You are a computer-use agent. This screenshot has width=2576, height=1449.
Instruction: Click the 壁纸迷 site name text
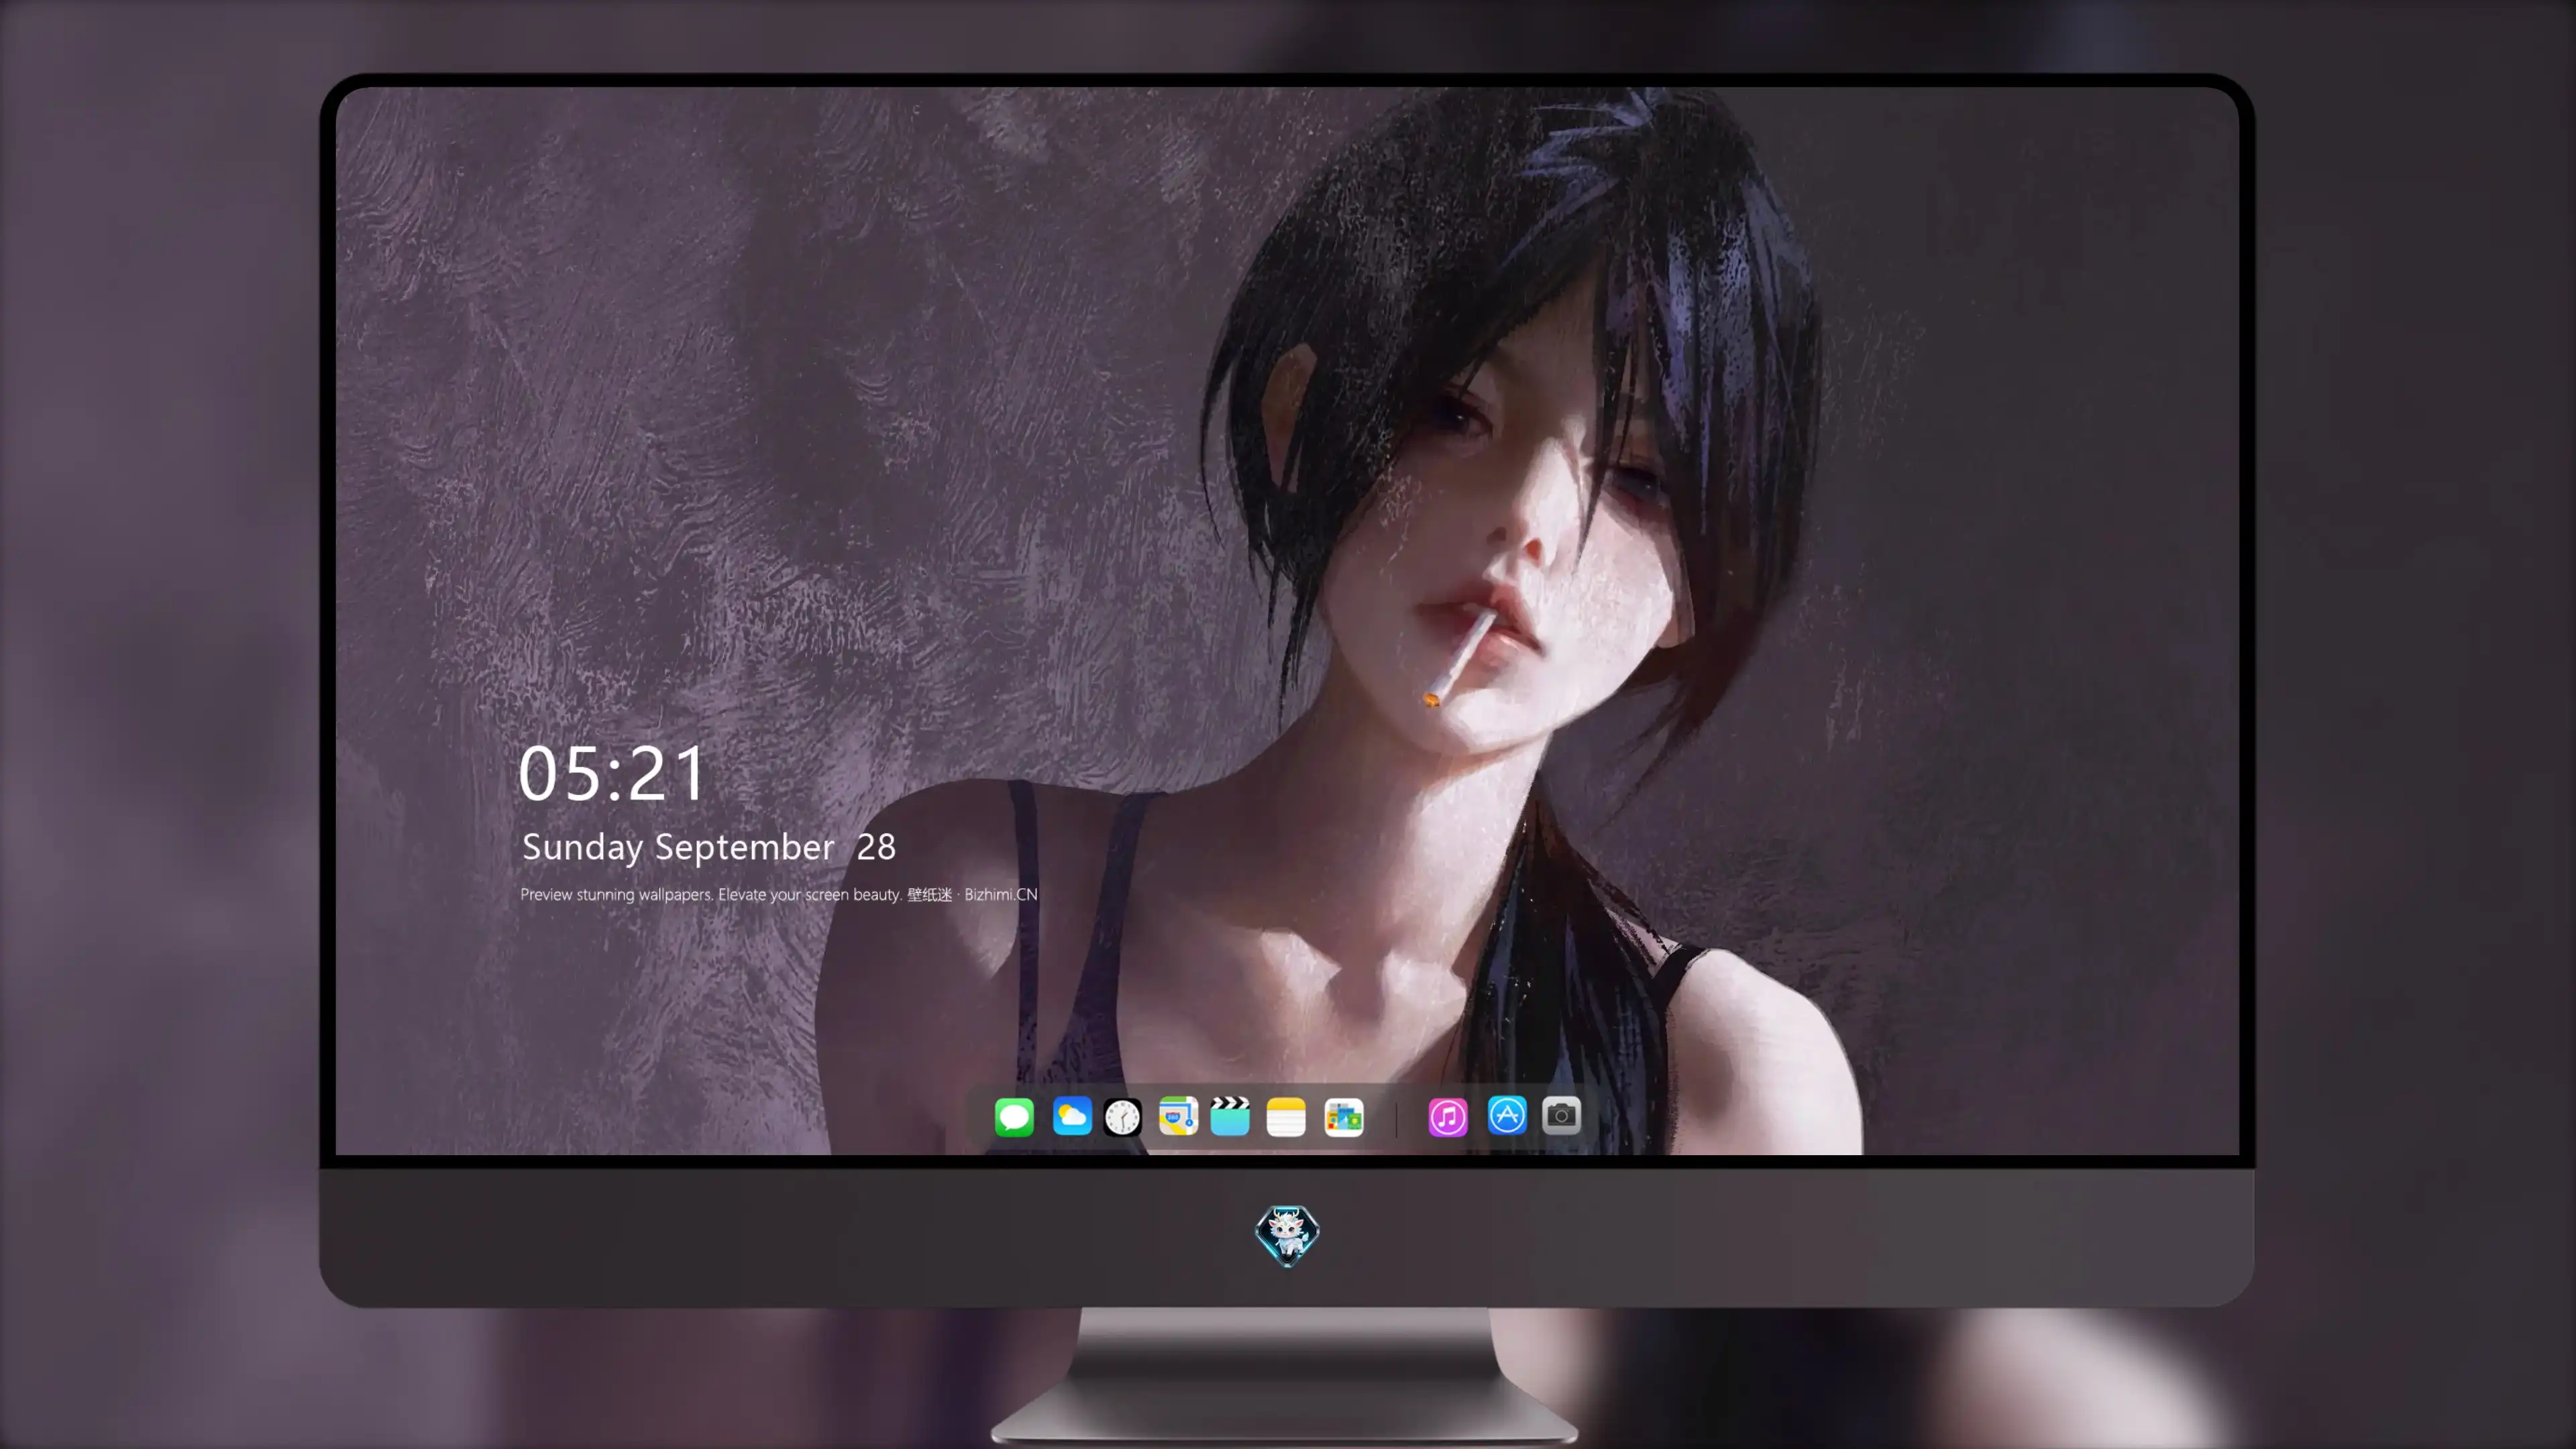pos(930,895)
